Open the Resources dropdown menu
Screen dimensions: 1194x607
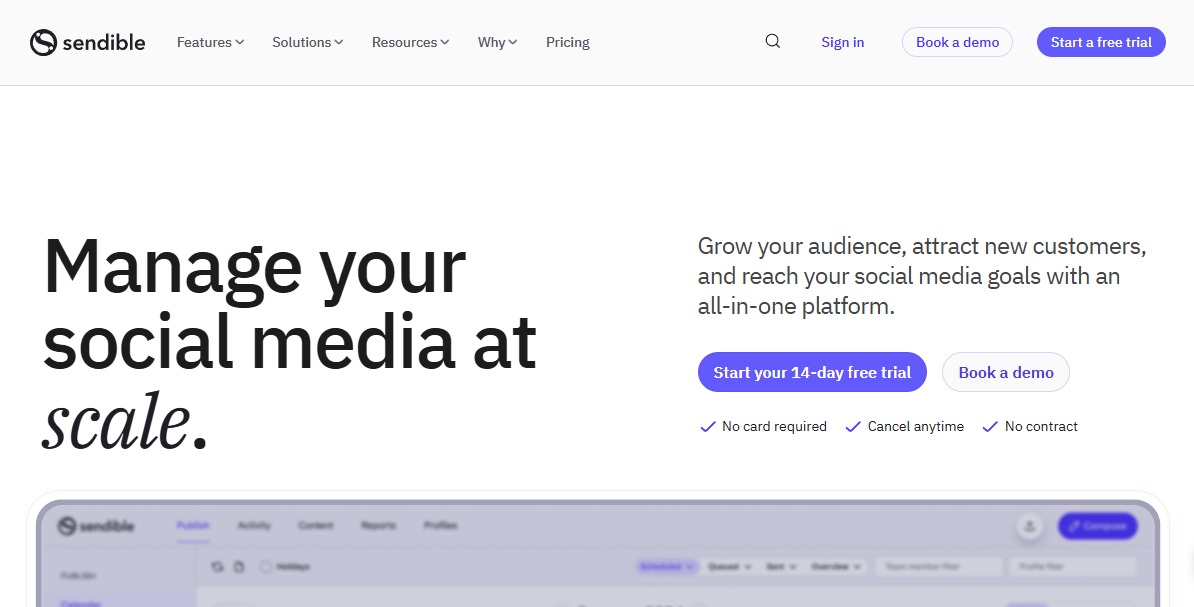click(x=410, y=42)
